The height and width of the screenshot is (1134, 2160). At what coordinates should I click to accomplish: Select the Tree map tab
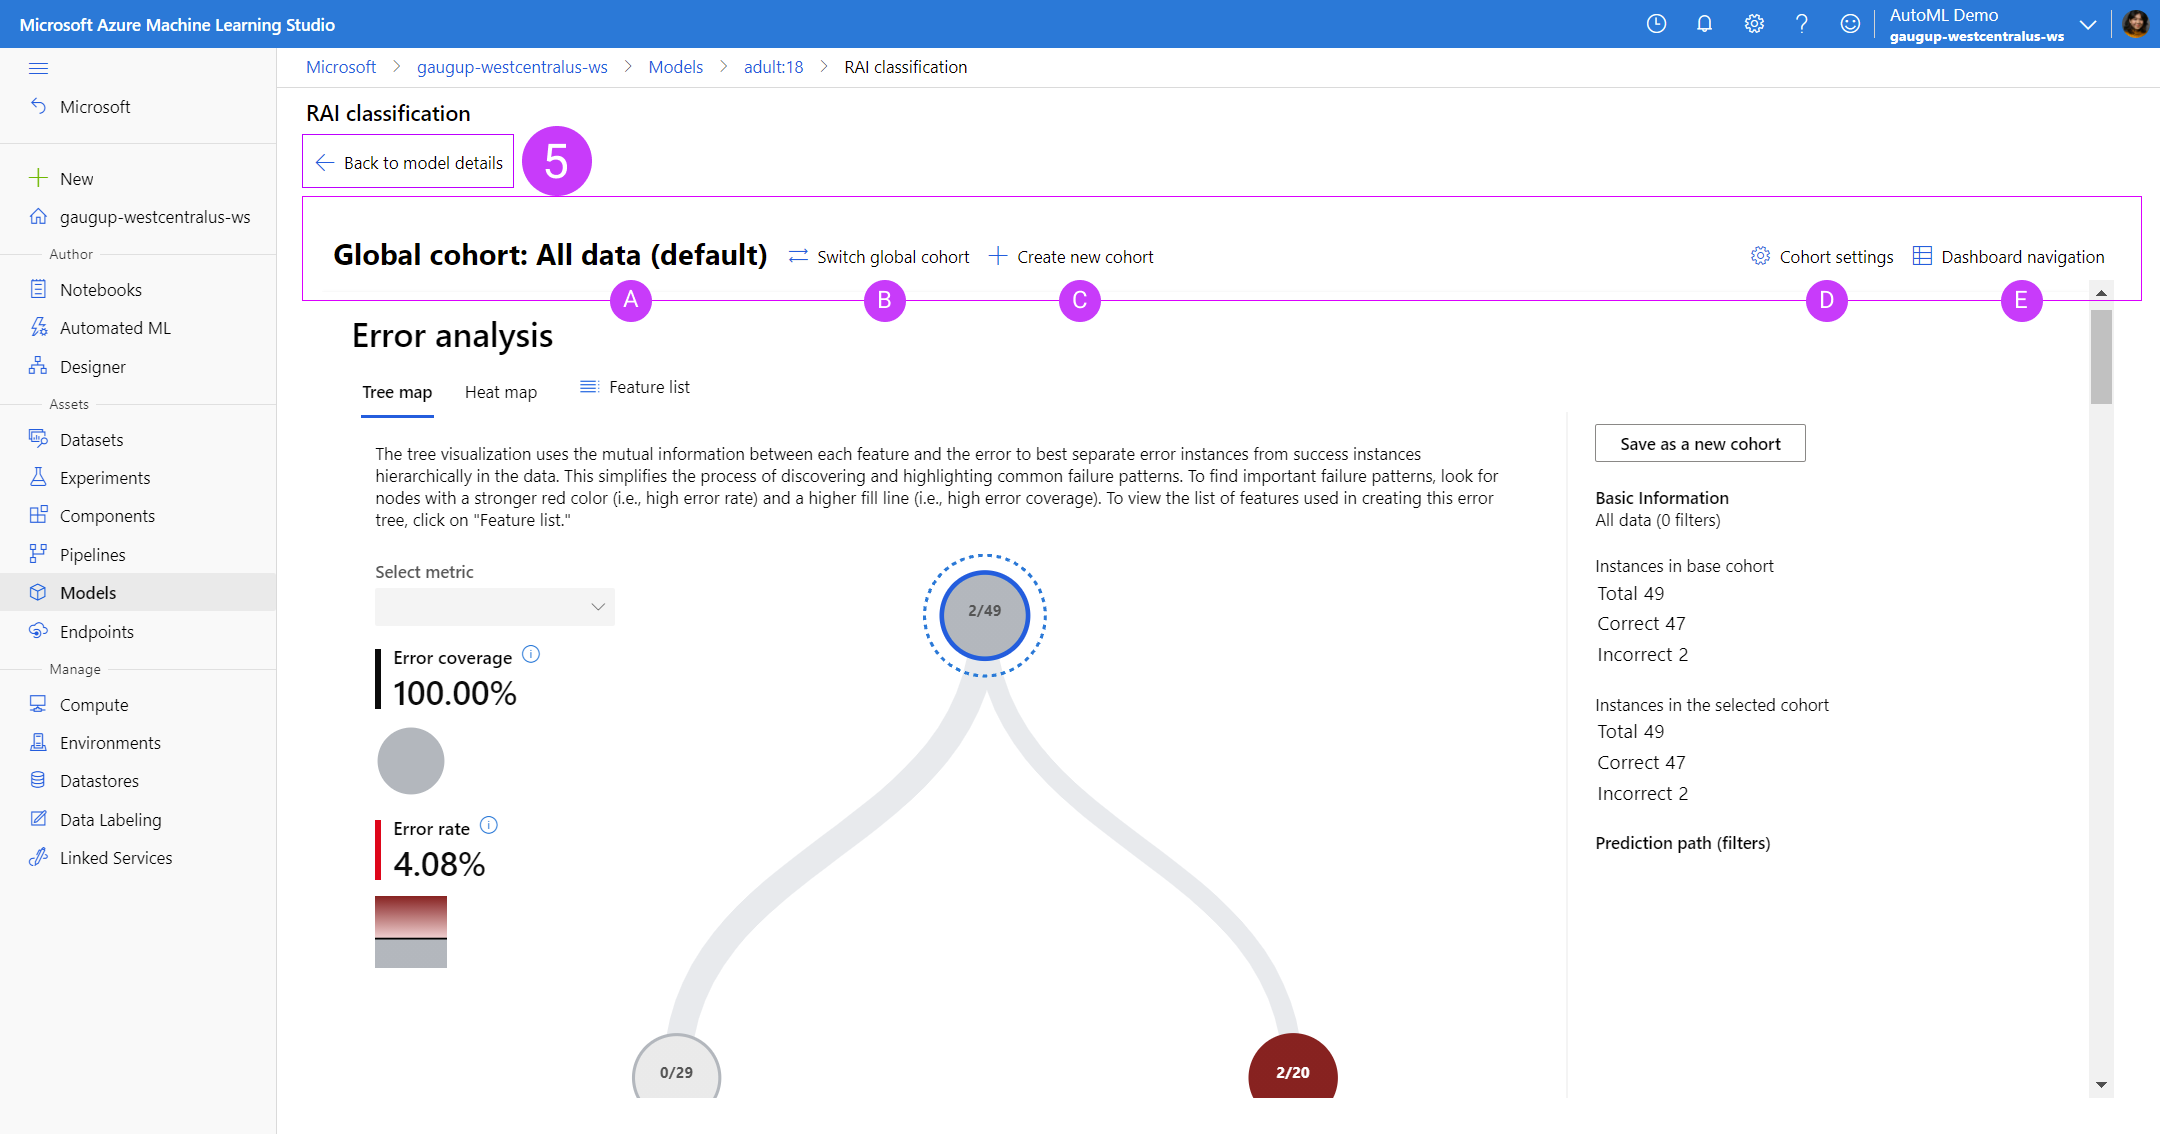pyautogui.click(x=397, y=392)
